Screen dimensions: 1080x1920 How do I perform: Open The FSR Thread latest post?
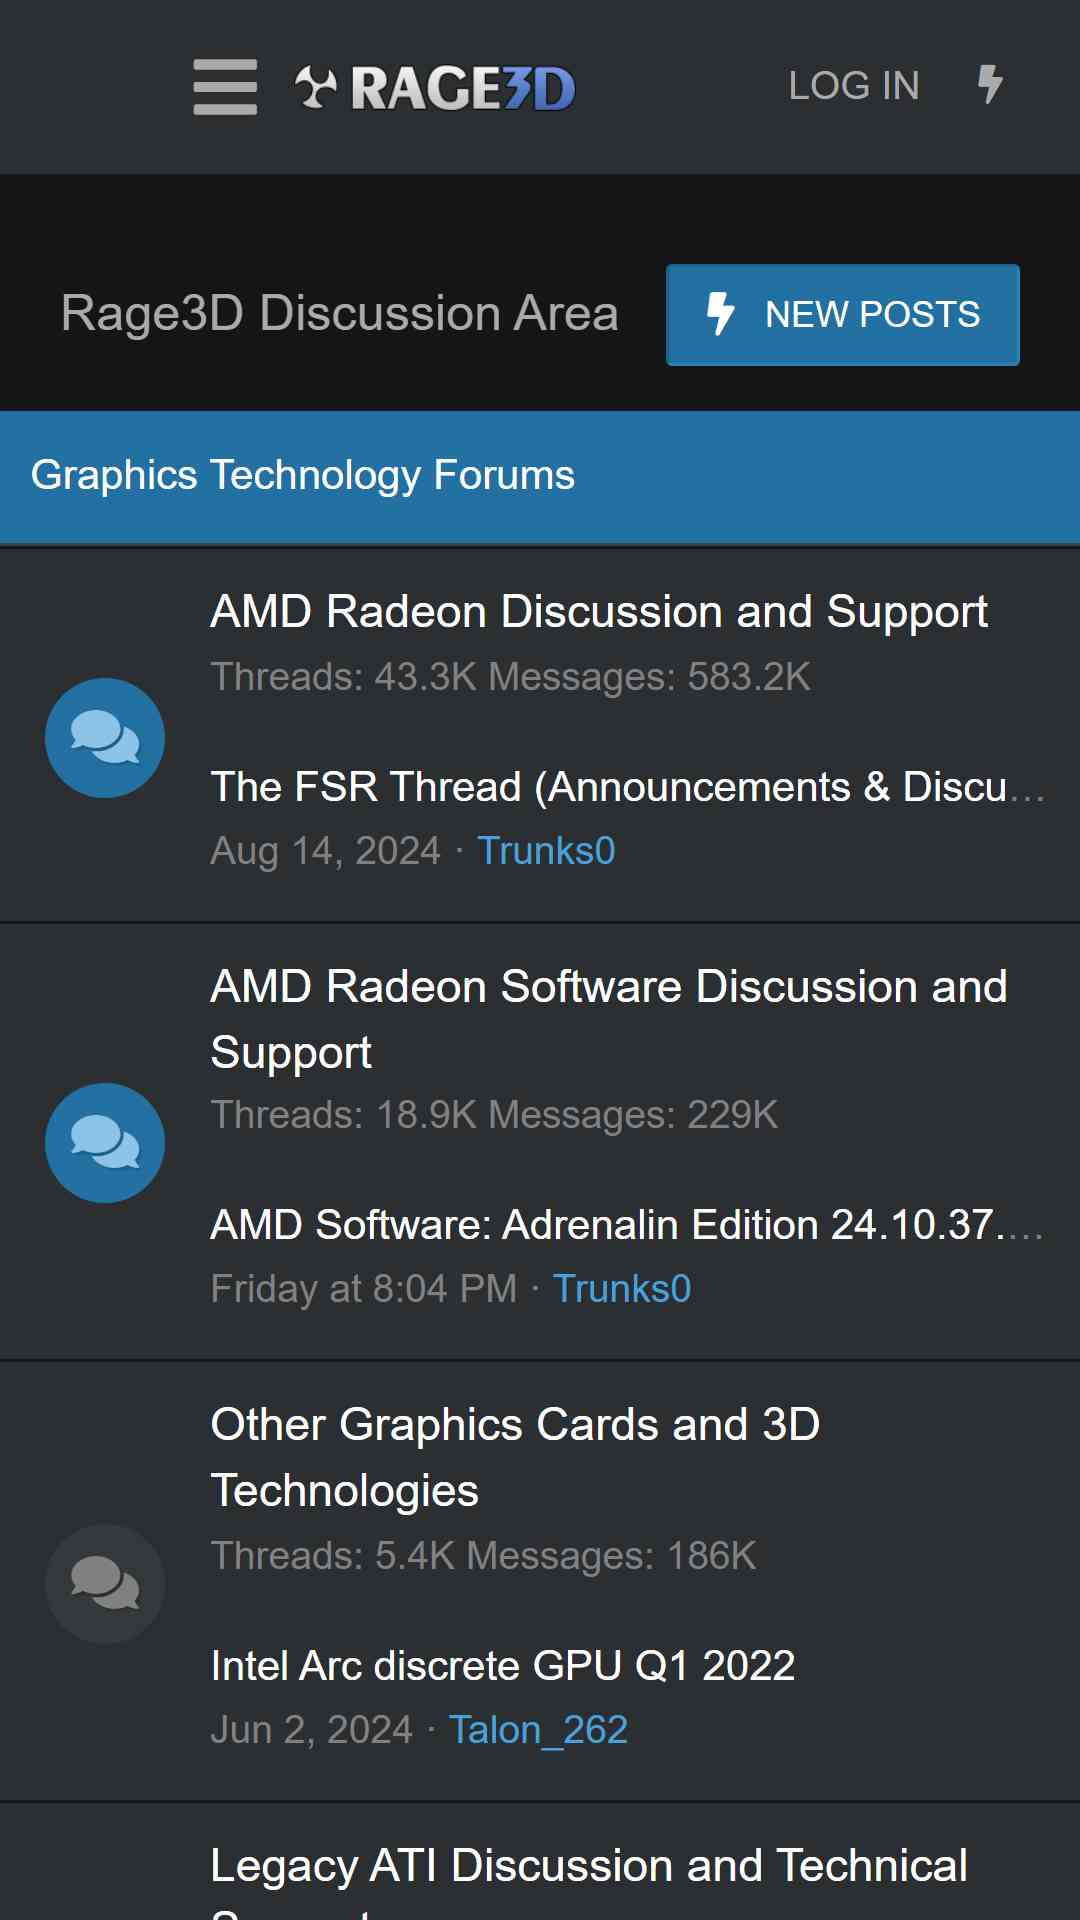pyautogui.click(x=628, y=787)
